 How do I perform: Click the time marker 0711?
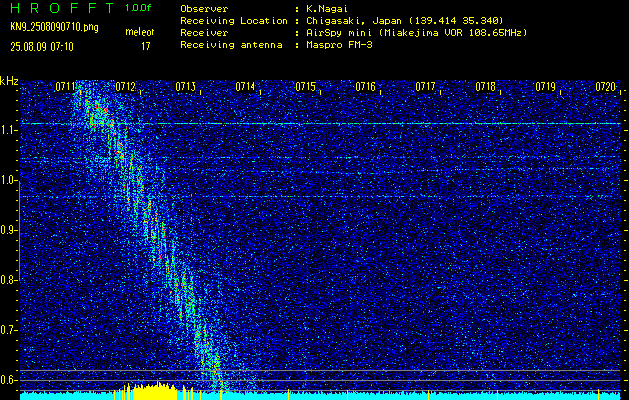coord(65,86)
